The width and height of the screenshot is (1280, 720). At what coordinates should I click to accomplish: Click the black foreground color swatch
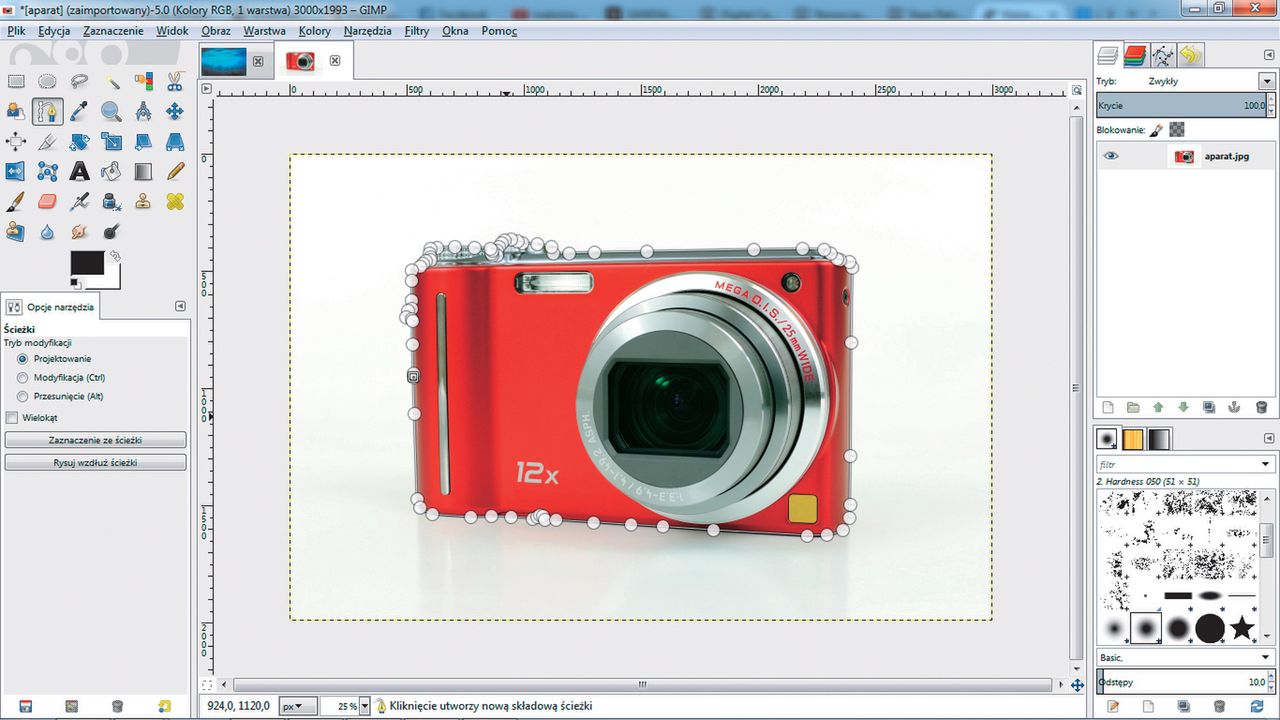87,263
